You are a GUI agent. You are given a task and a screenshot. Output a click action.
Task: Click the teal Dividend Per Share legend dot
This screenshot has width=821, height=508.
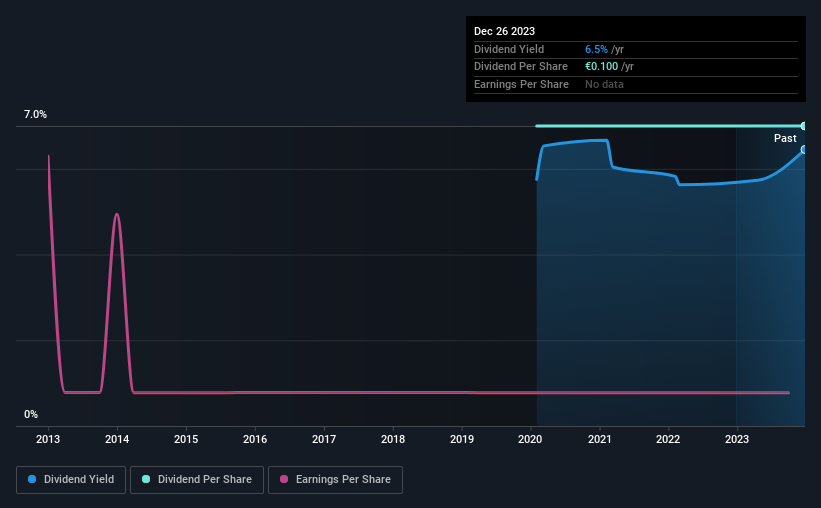point(146,479)
